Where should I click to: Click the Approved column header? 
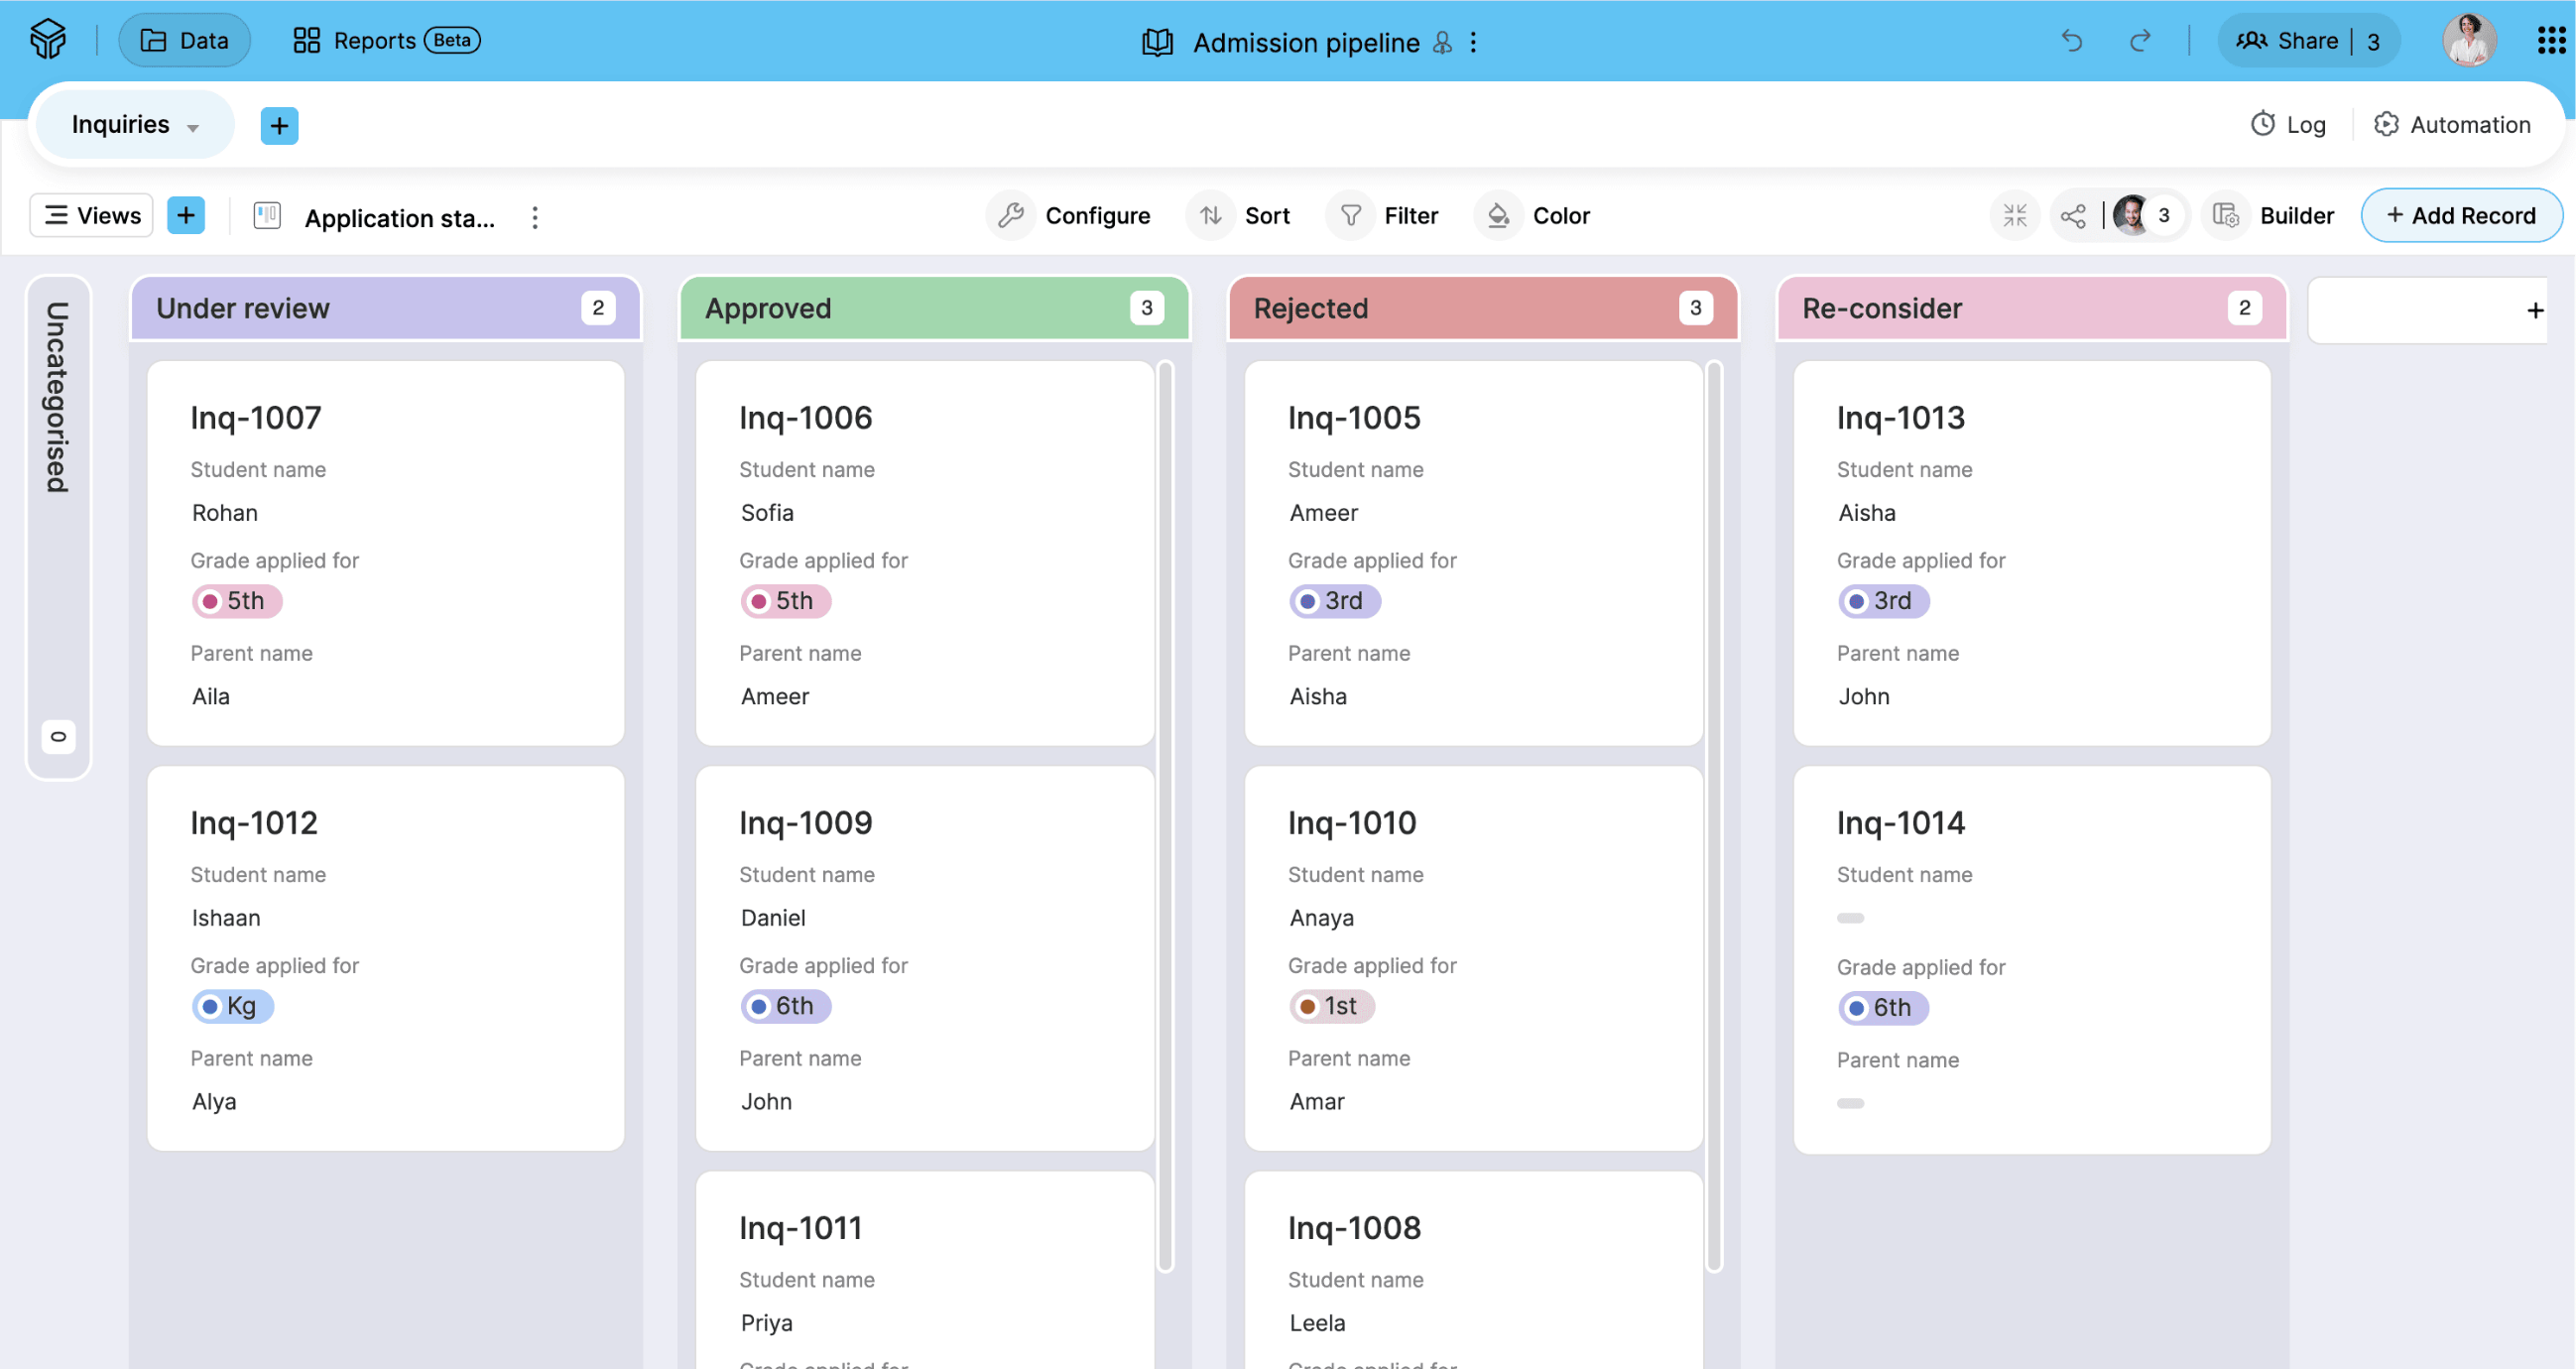click(x=934, y=308)
